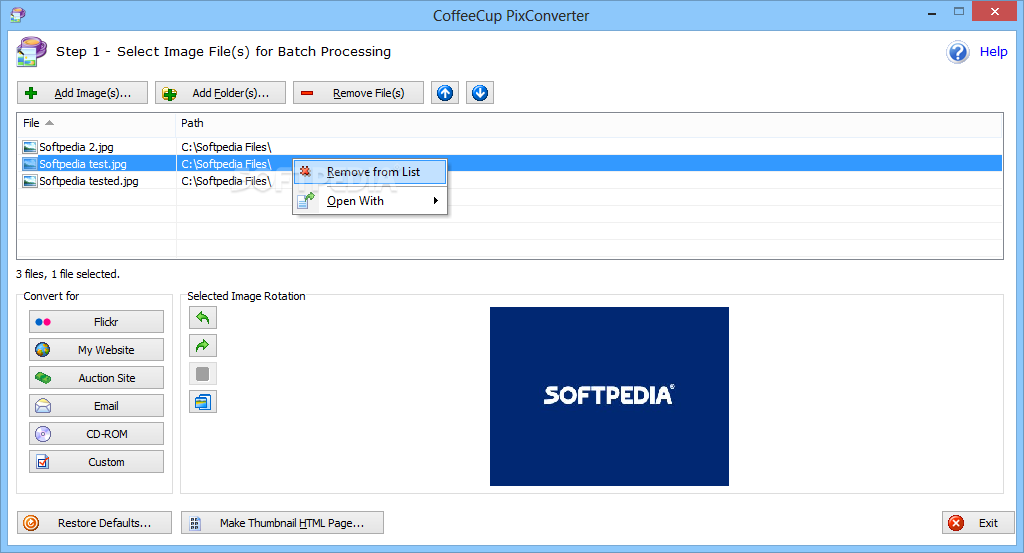The image size is (1024, 553).
Task: Select the Softpedia test.jpg filename
Action: [x=83, y=164]
